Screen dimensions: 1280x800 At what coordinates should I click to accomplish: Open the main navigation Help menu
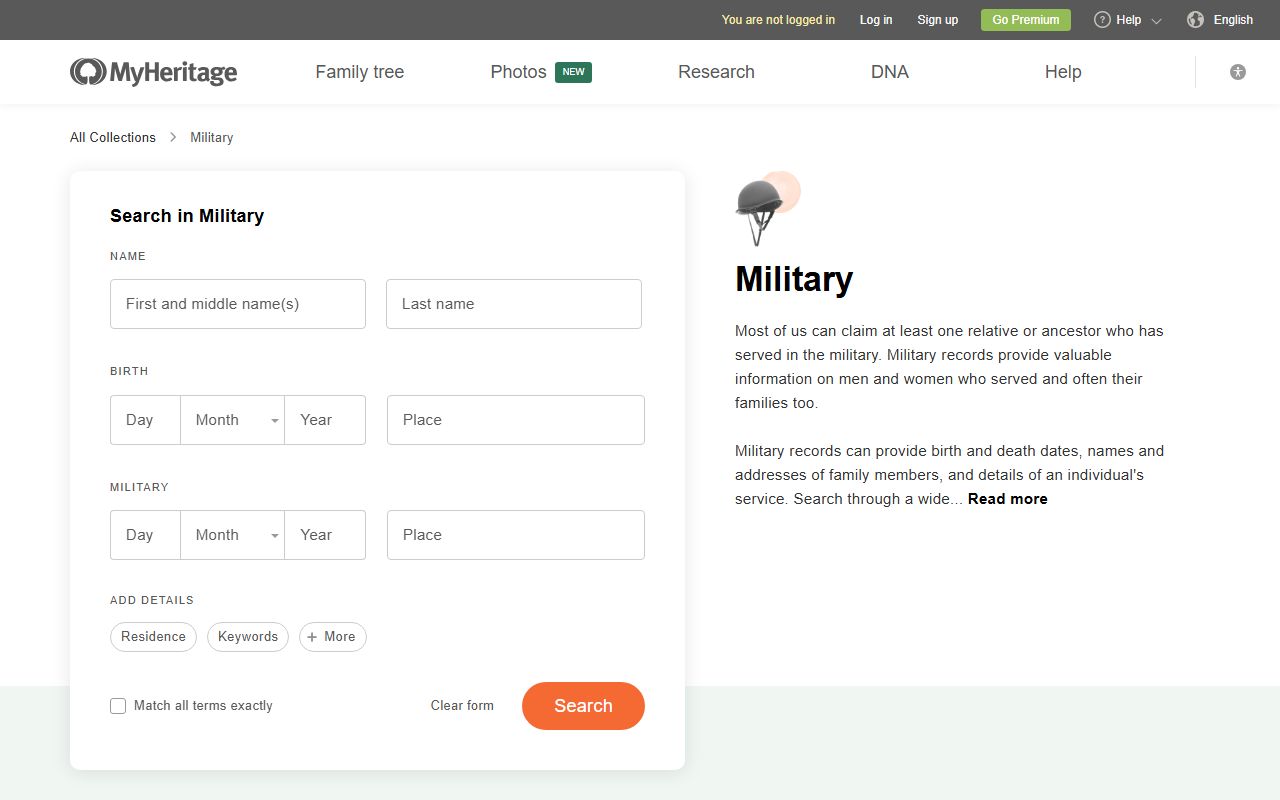[x=1063, y=72]
